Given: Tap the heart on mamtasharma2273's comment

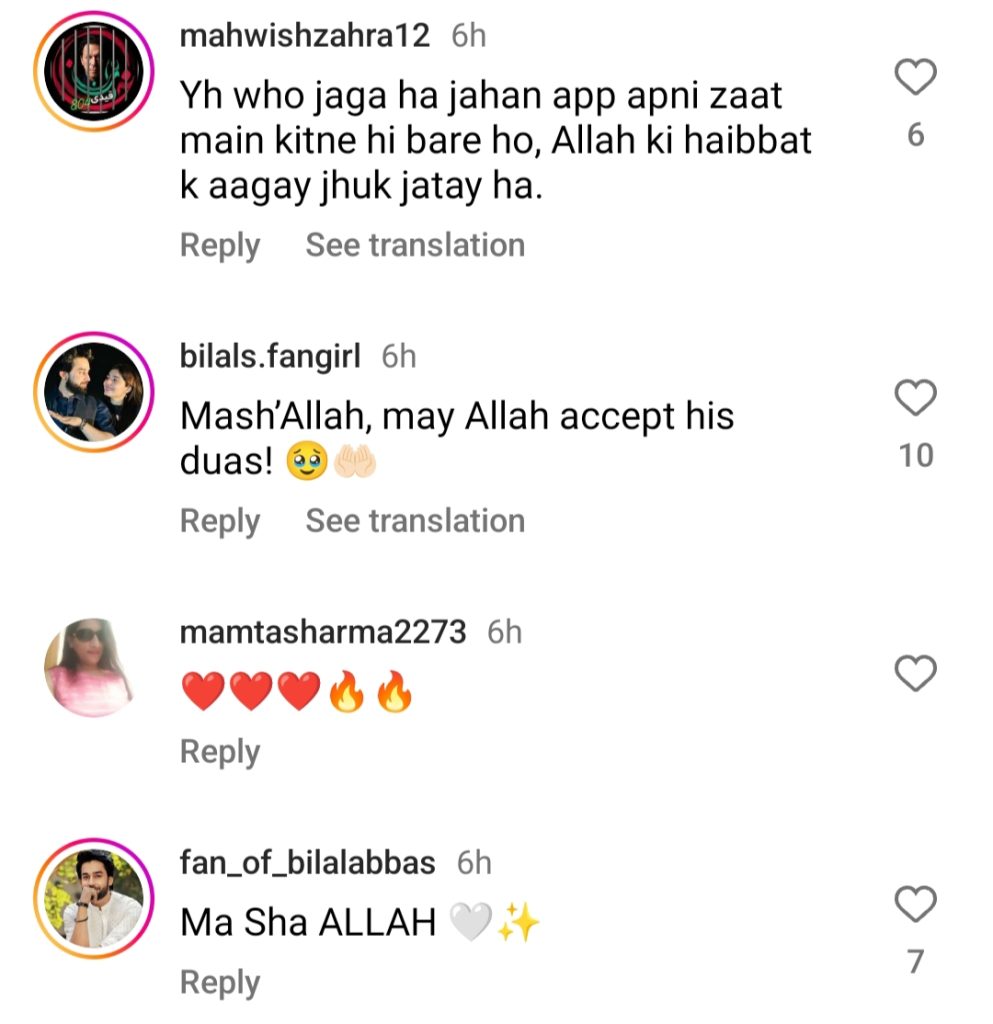Looking at the screenshot, I should pyautogui.click(x=915, y=673).
